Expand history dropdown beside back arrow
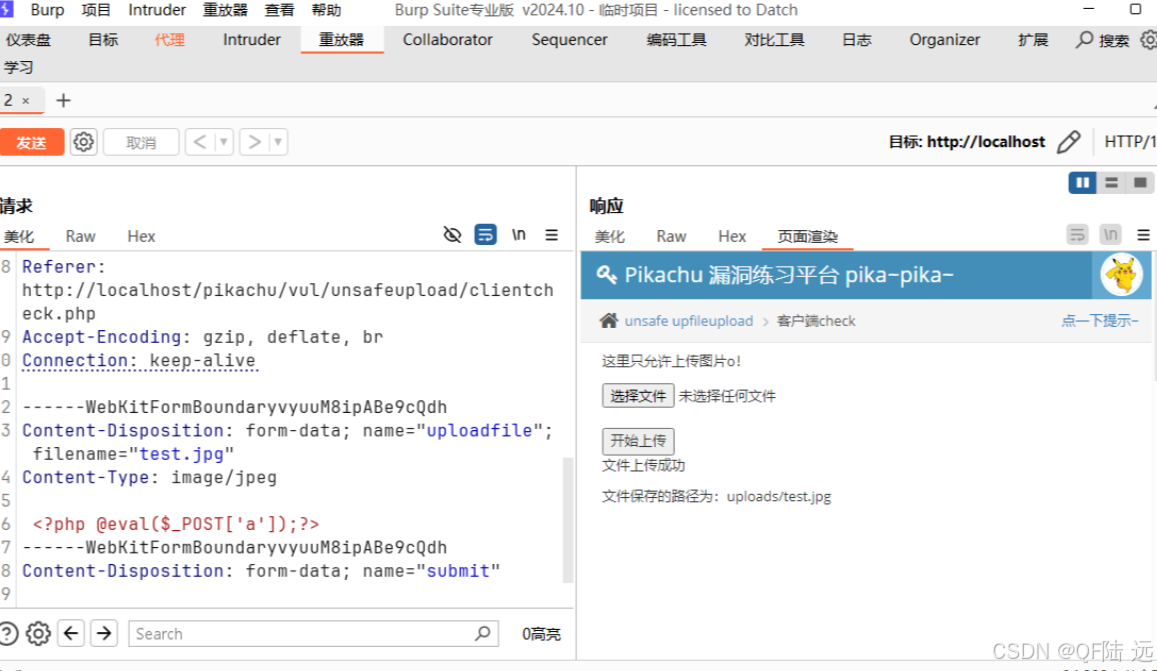This screenshot has width=1157, height=671. click(x=223, y=142)
